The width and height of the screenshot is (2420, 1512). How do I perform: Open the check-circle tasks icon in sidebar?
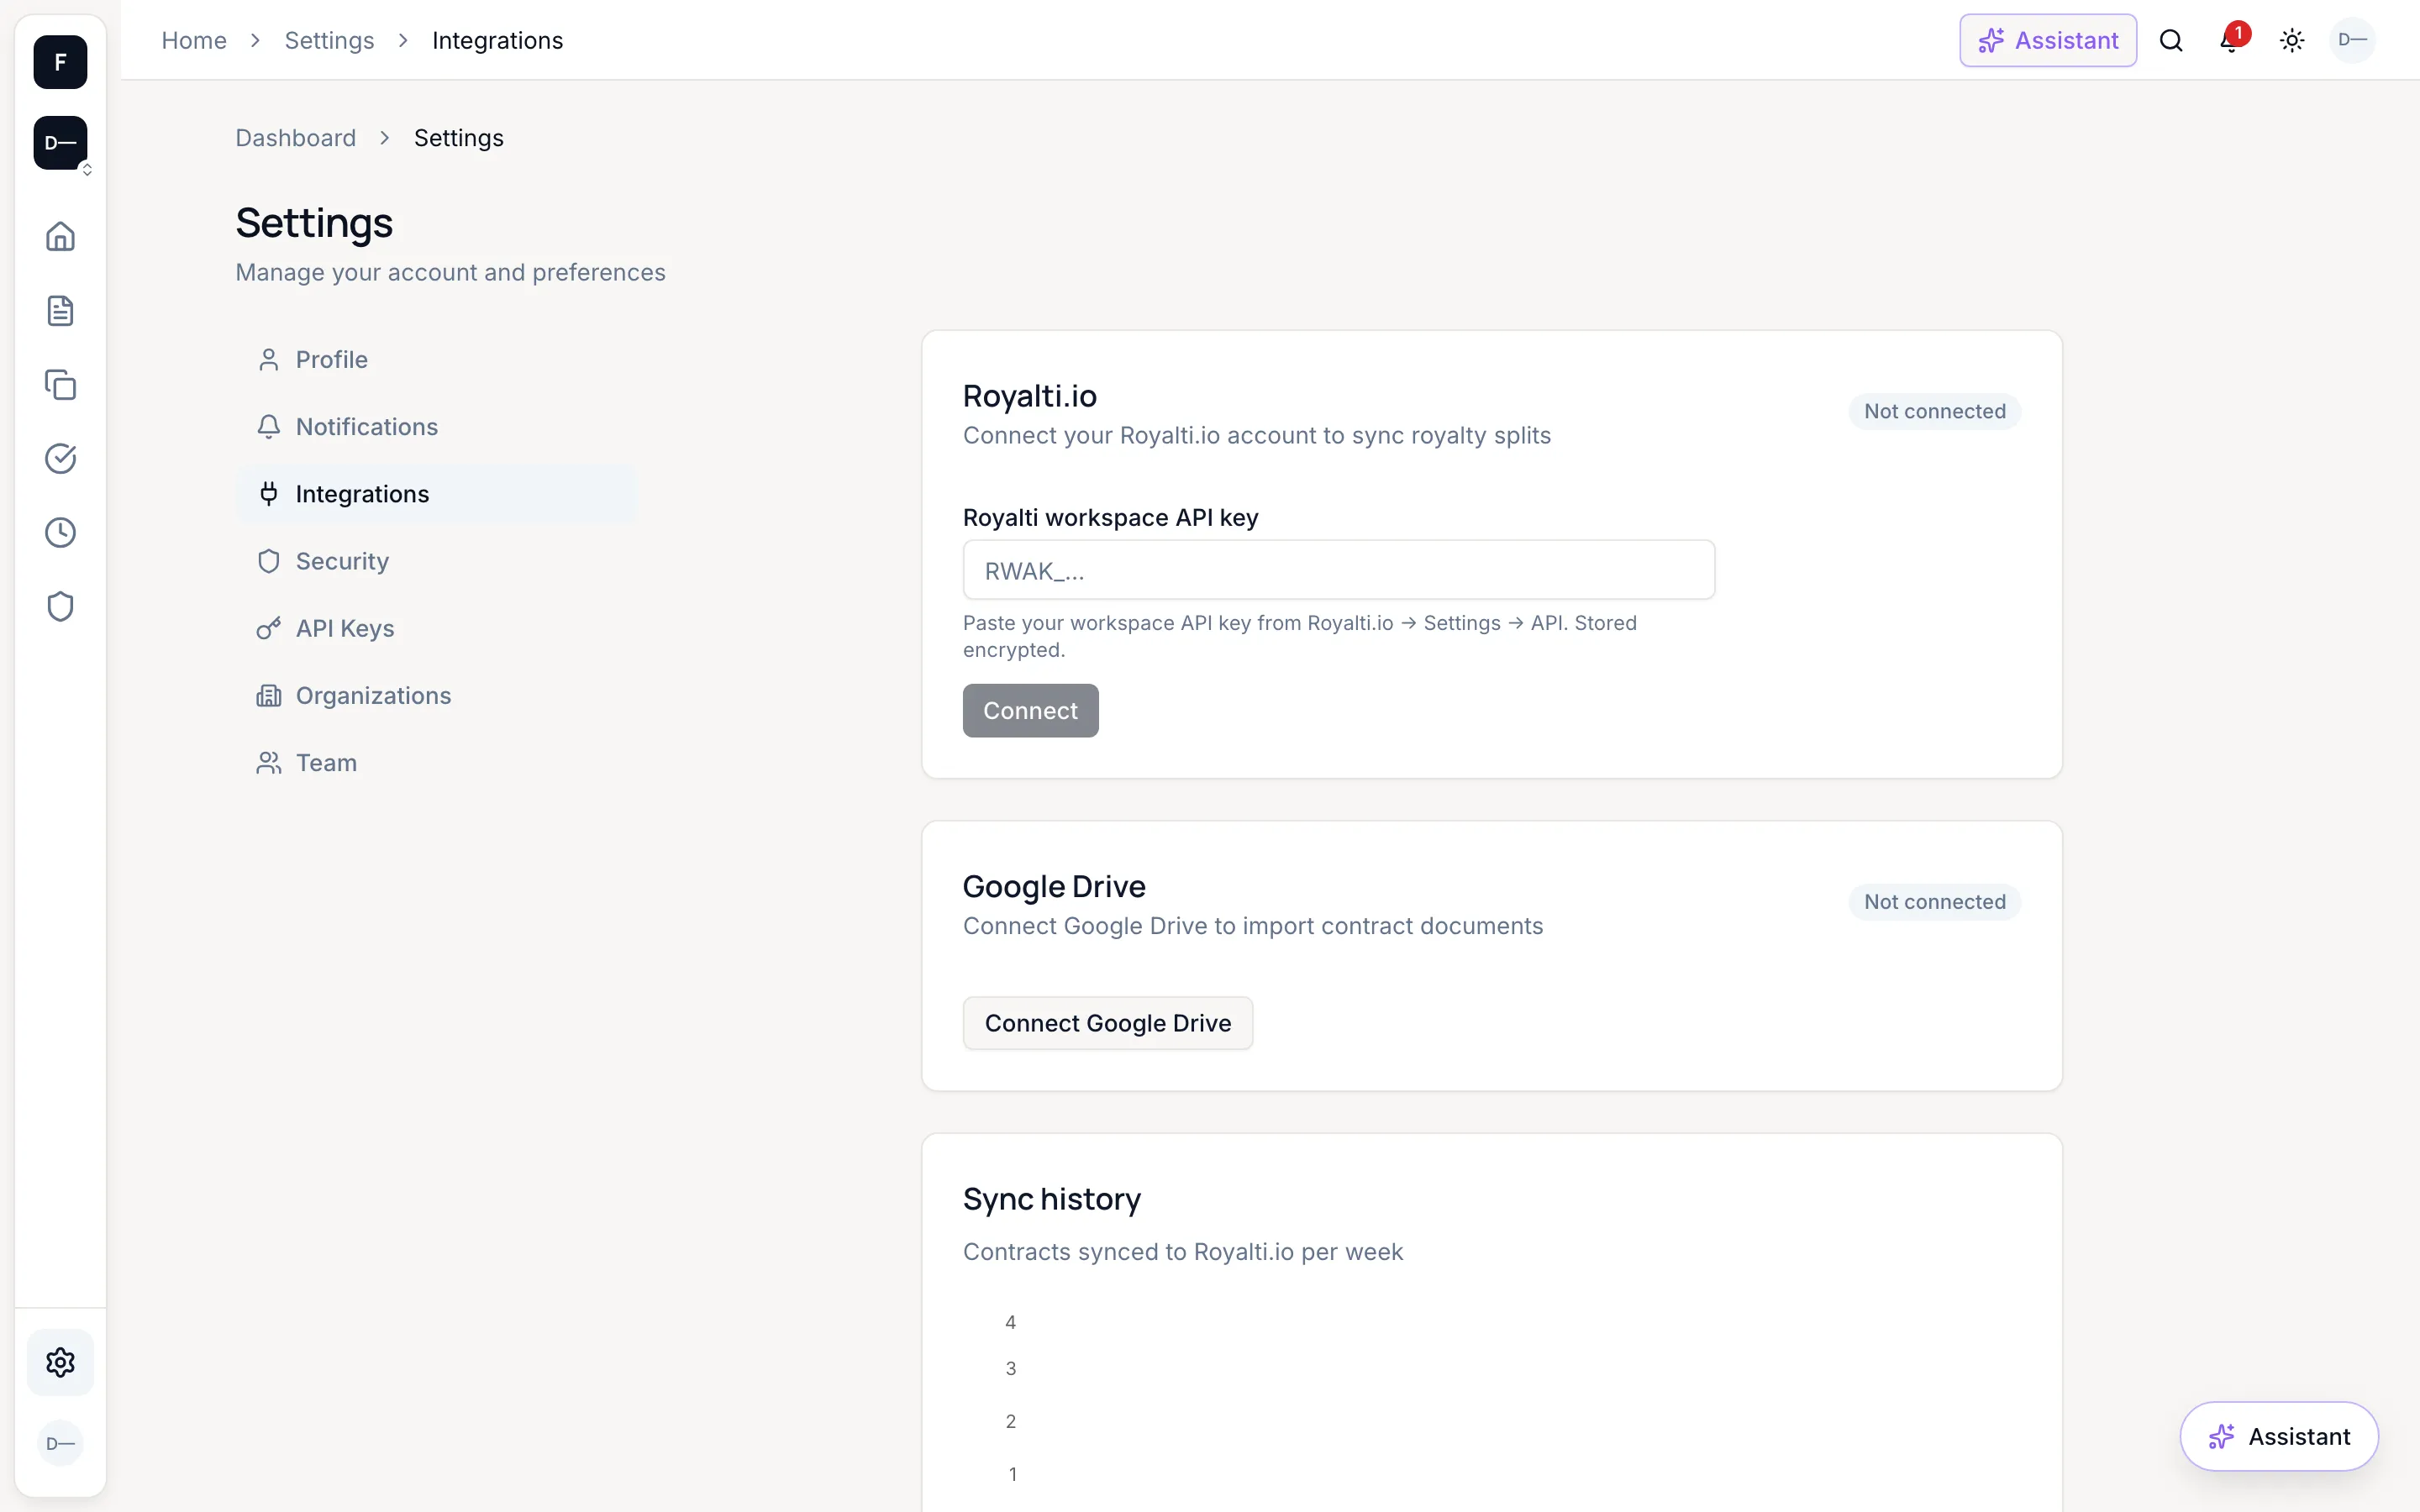[60, 458]
